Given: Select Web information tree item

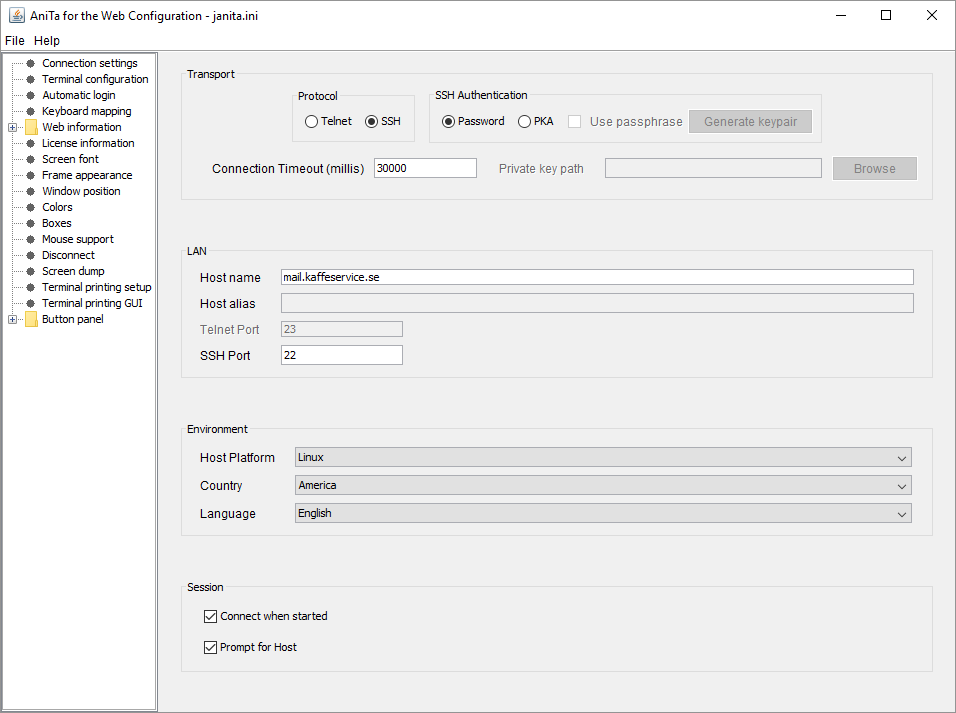Looking at the screenshot, I should (x=82, y=127).
